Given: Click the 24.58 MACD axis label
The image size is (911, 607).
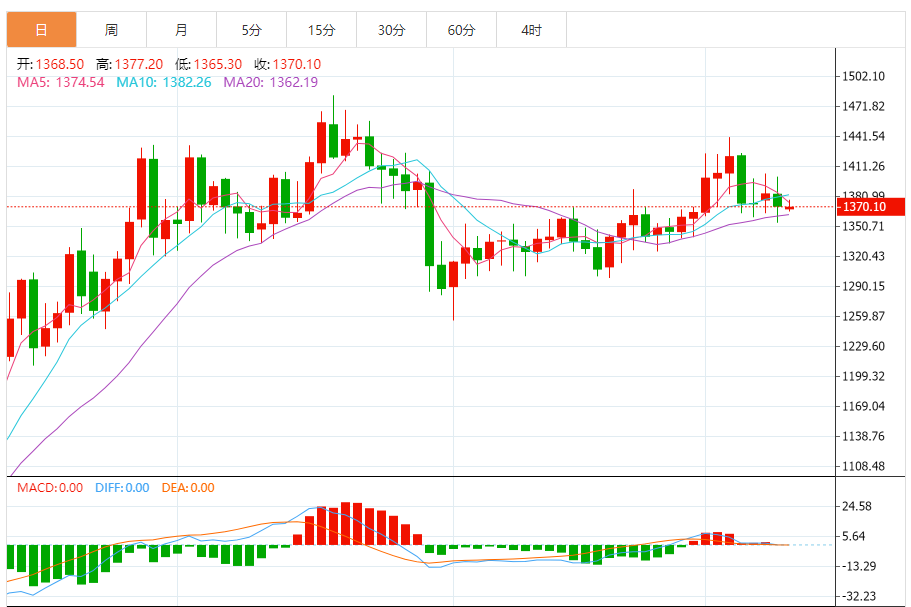Looking at the screenshot, I should click(857, 507).
